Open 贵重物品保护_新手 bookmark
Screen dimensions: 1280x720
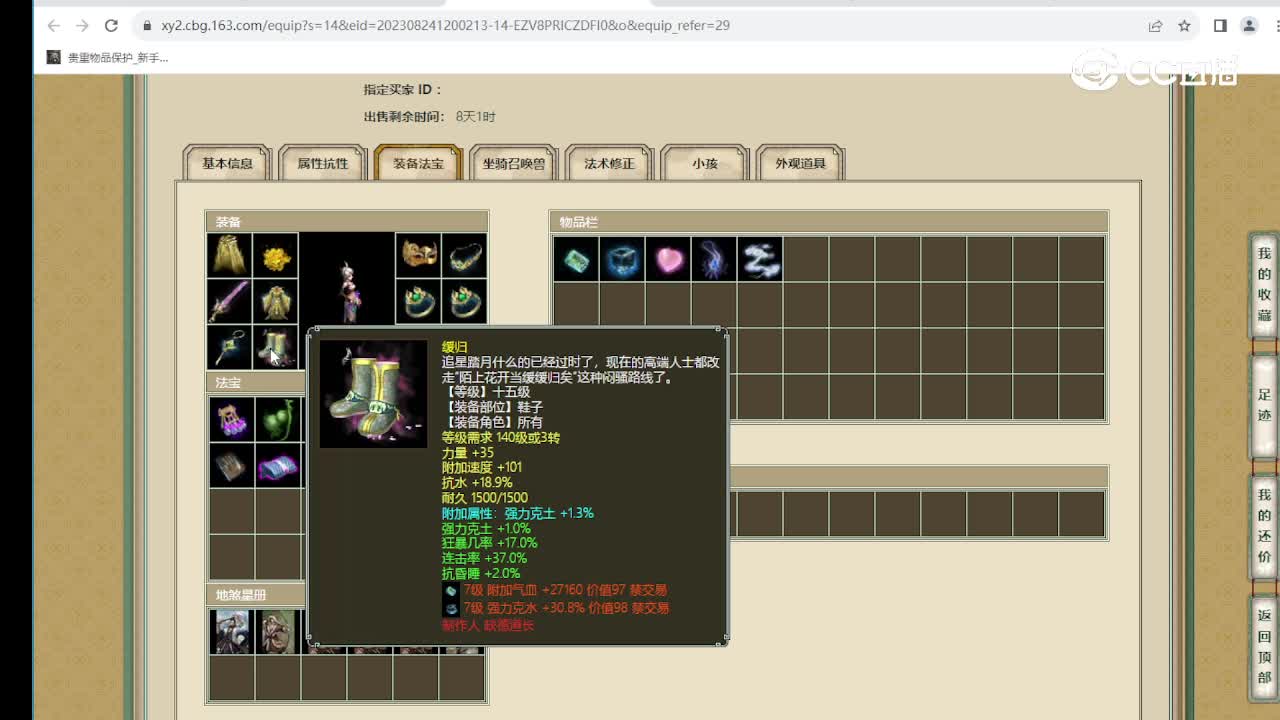point(108,58)
